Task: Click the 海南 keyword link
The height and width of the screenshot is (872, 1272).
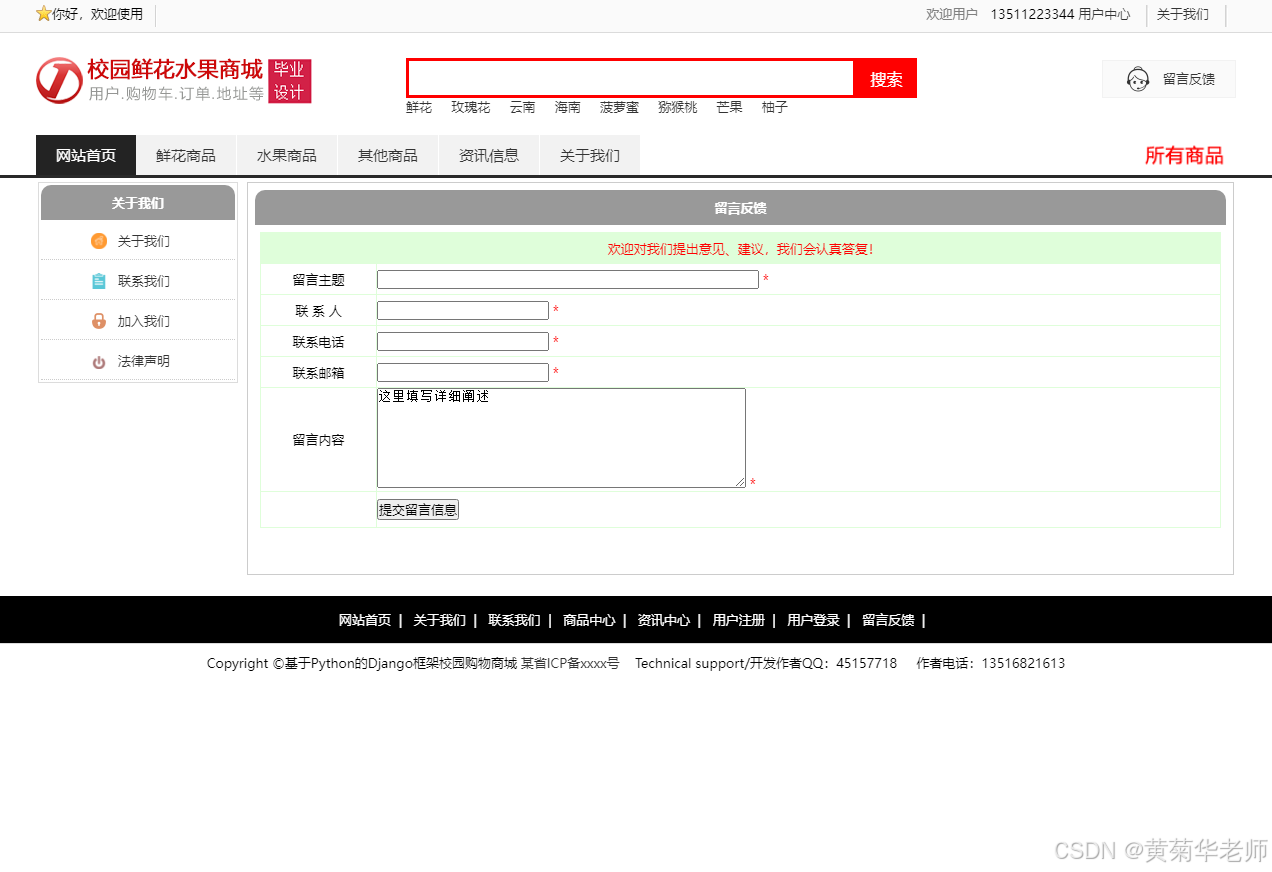Action: click(568, 107)
